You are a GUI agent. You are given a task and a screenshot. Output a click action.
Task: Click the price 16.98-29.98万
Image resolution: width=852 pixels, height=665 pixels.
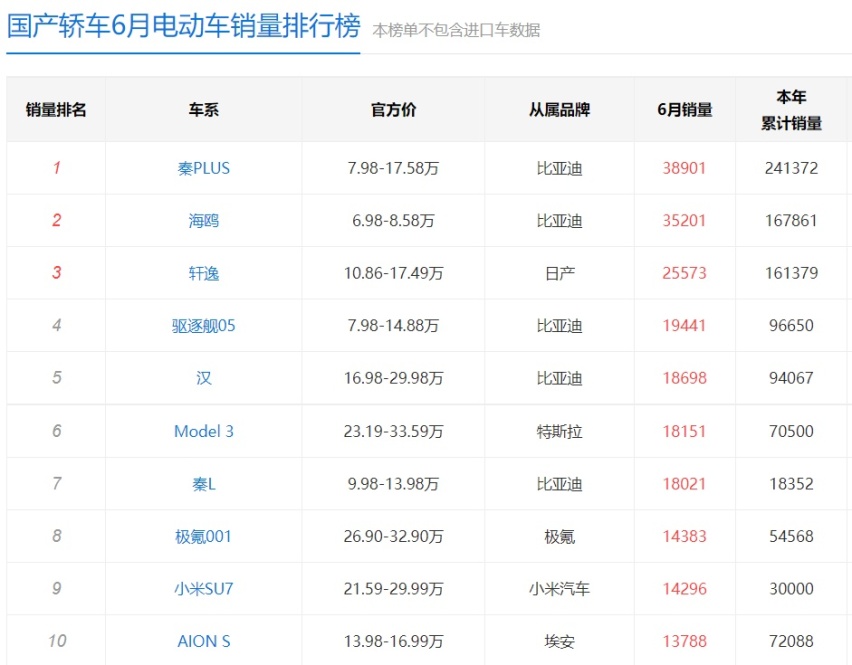[x=393, y=378]
